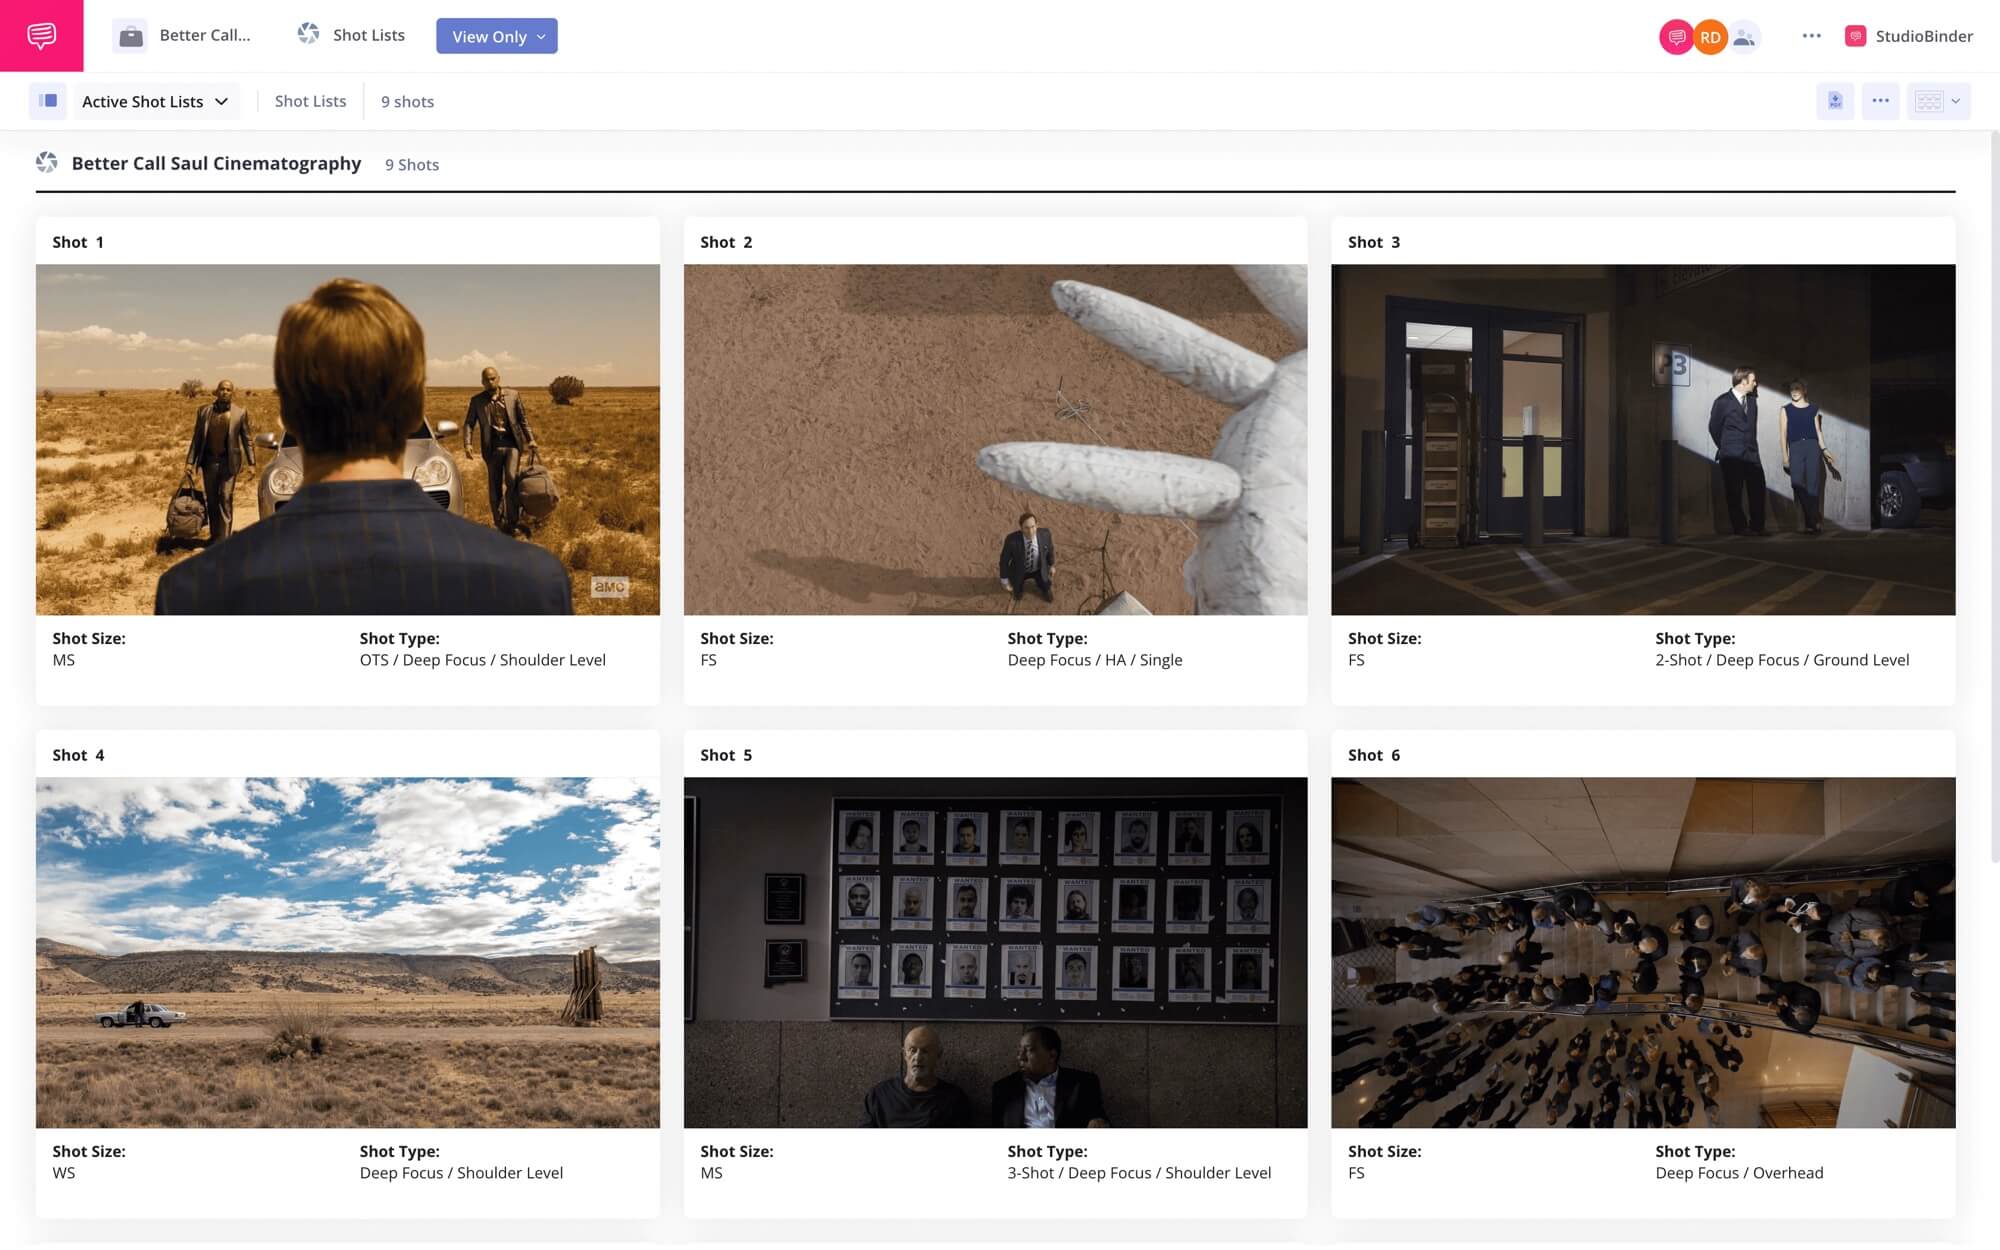Click Shot 2 size value FS

pyautogui.click(x=708, y=660)
